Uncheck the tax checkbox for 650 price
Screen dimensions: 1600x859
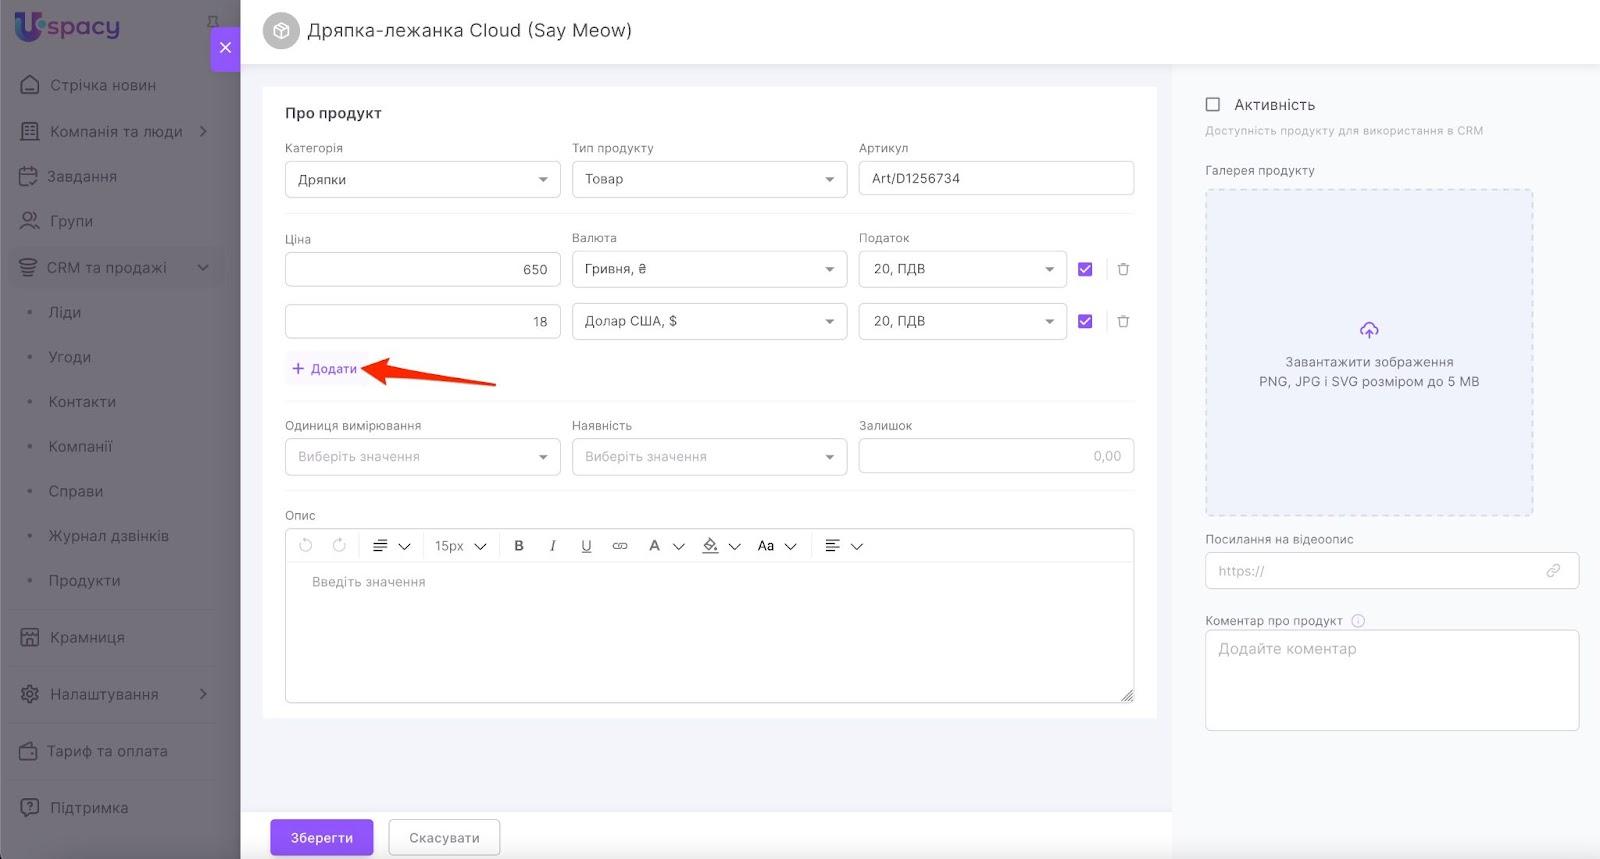click(1085, 269)
